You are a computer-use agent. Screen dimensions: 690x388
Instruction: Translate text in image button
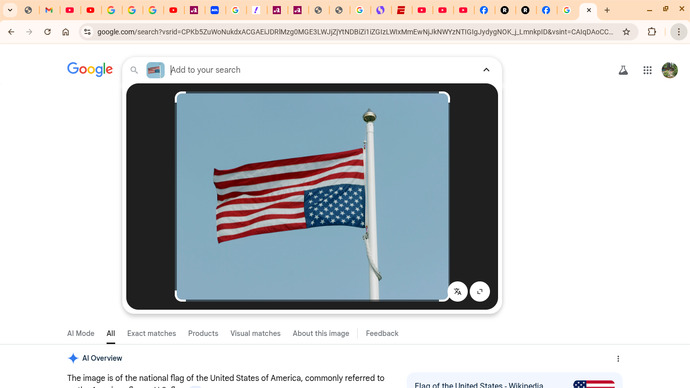tap(458, 291)
